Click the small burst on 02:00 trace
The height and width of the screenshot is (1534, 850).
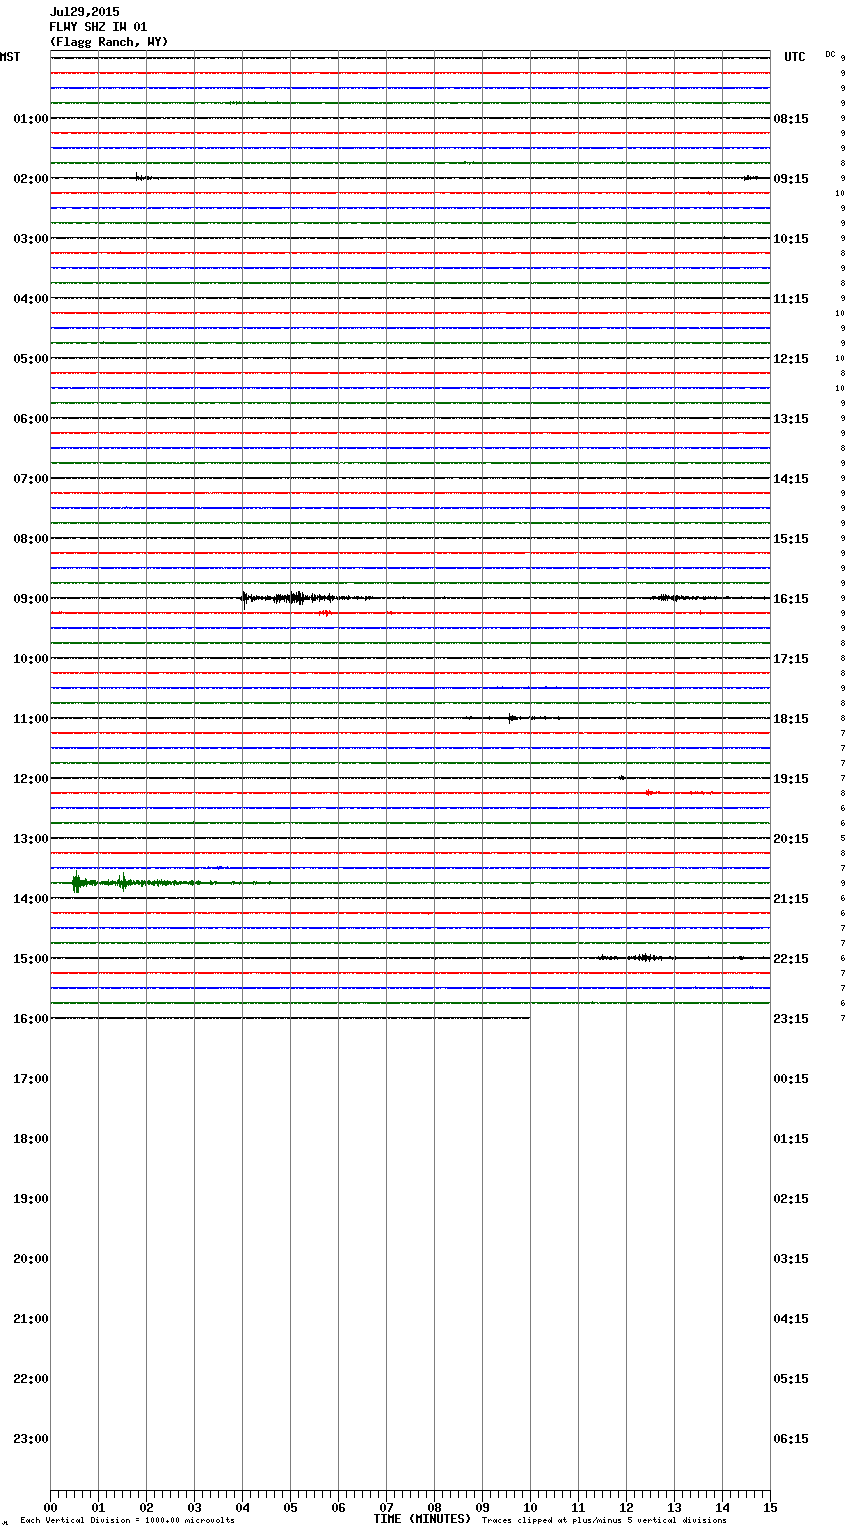(142, 177)
